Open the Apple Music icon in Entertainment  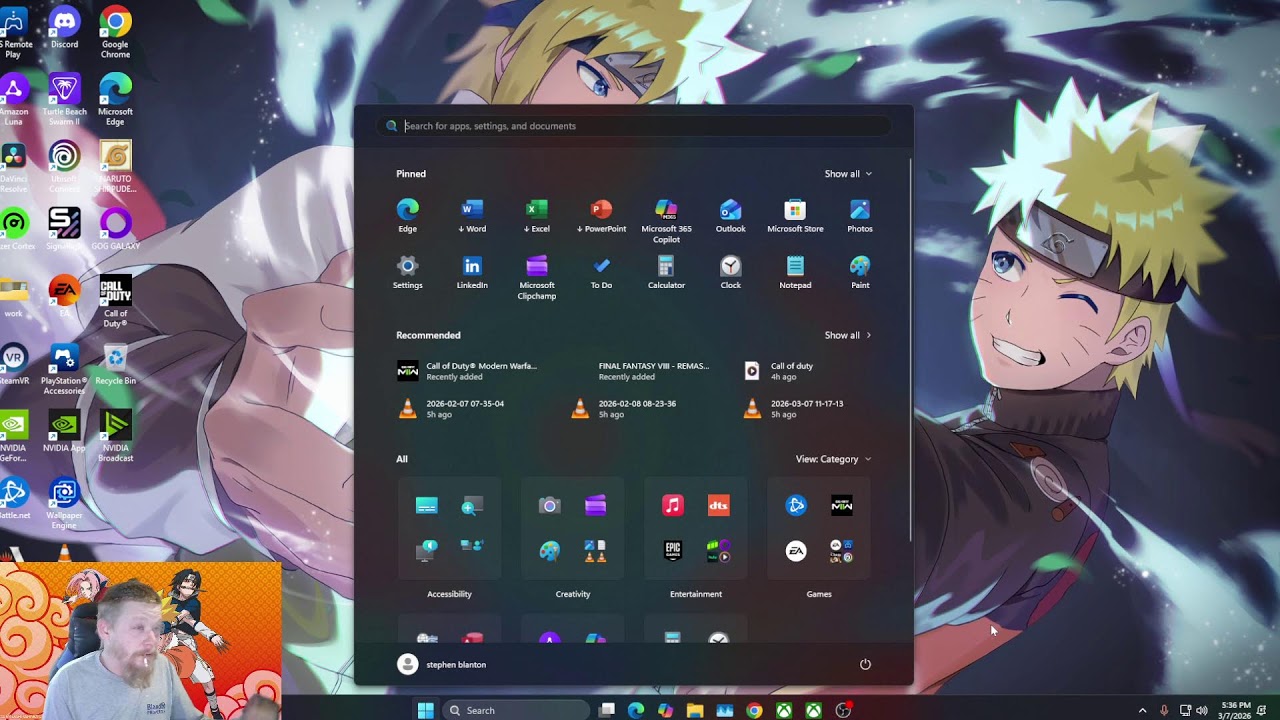coord(673,506)
